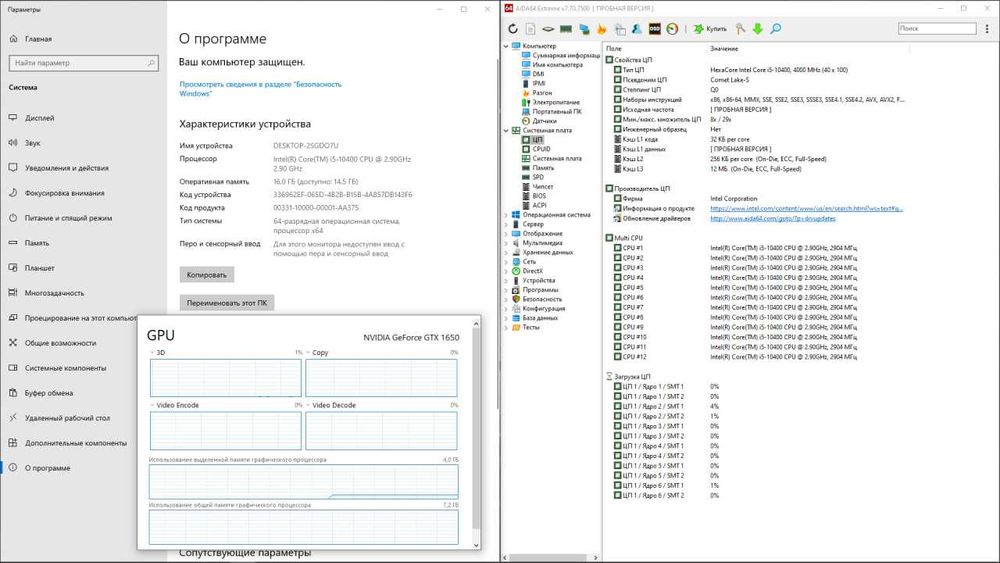Expand the Отображение tree node

coord(506,233)
